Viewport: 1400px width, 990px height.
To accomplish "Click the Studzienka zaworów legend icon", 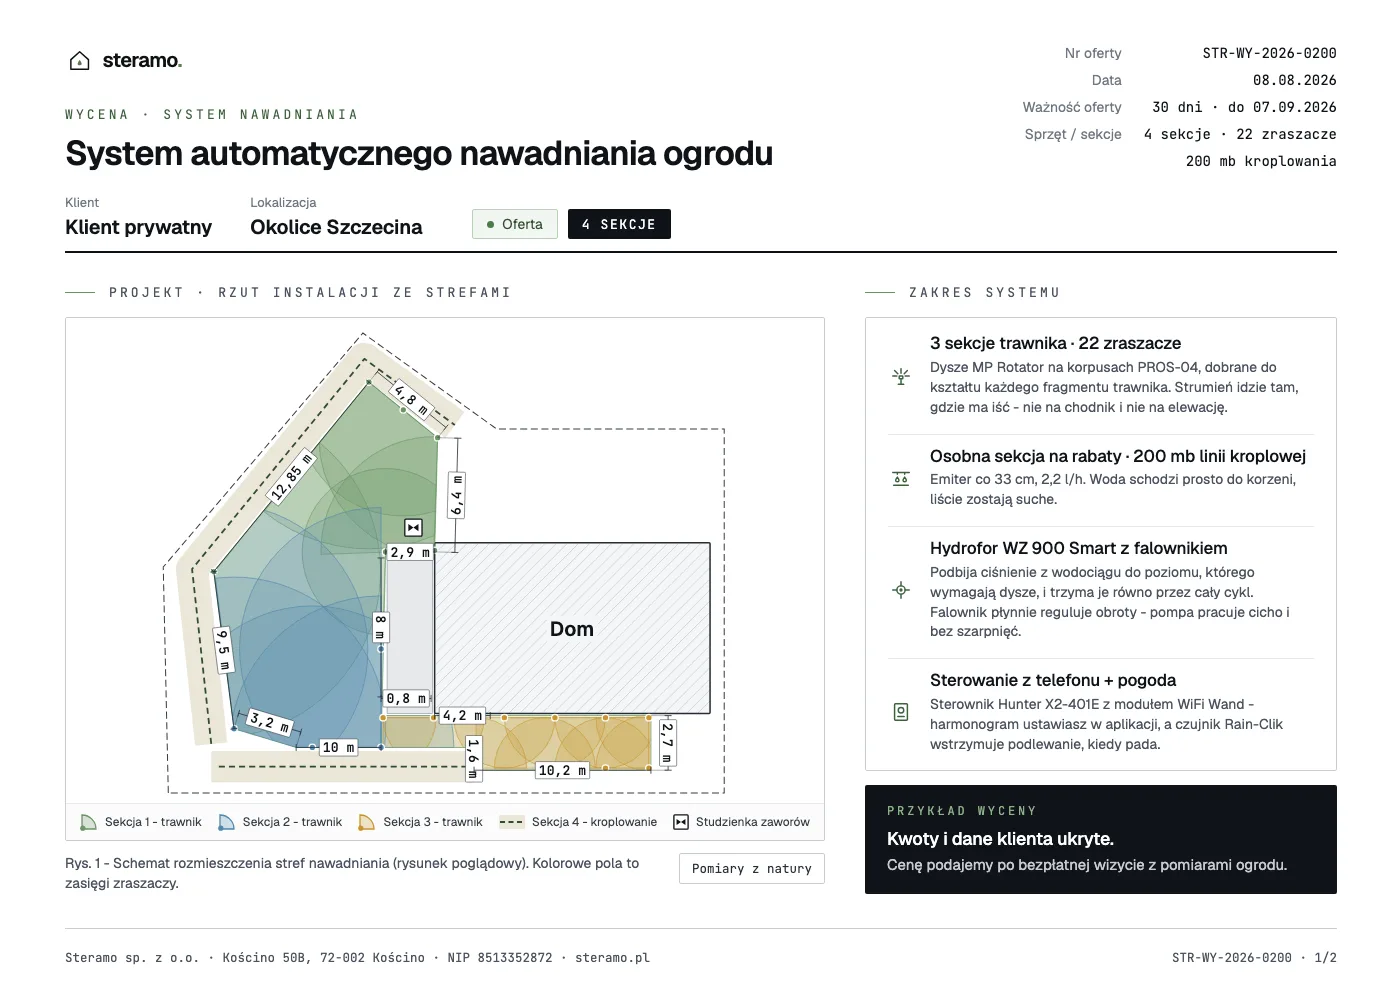I will pos(681,822).
